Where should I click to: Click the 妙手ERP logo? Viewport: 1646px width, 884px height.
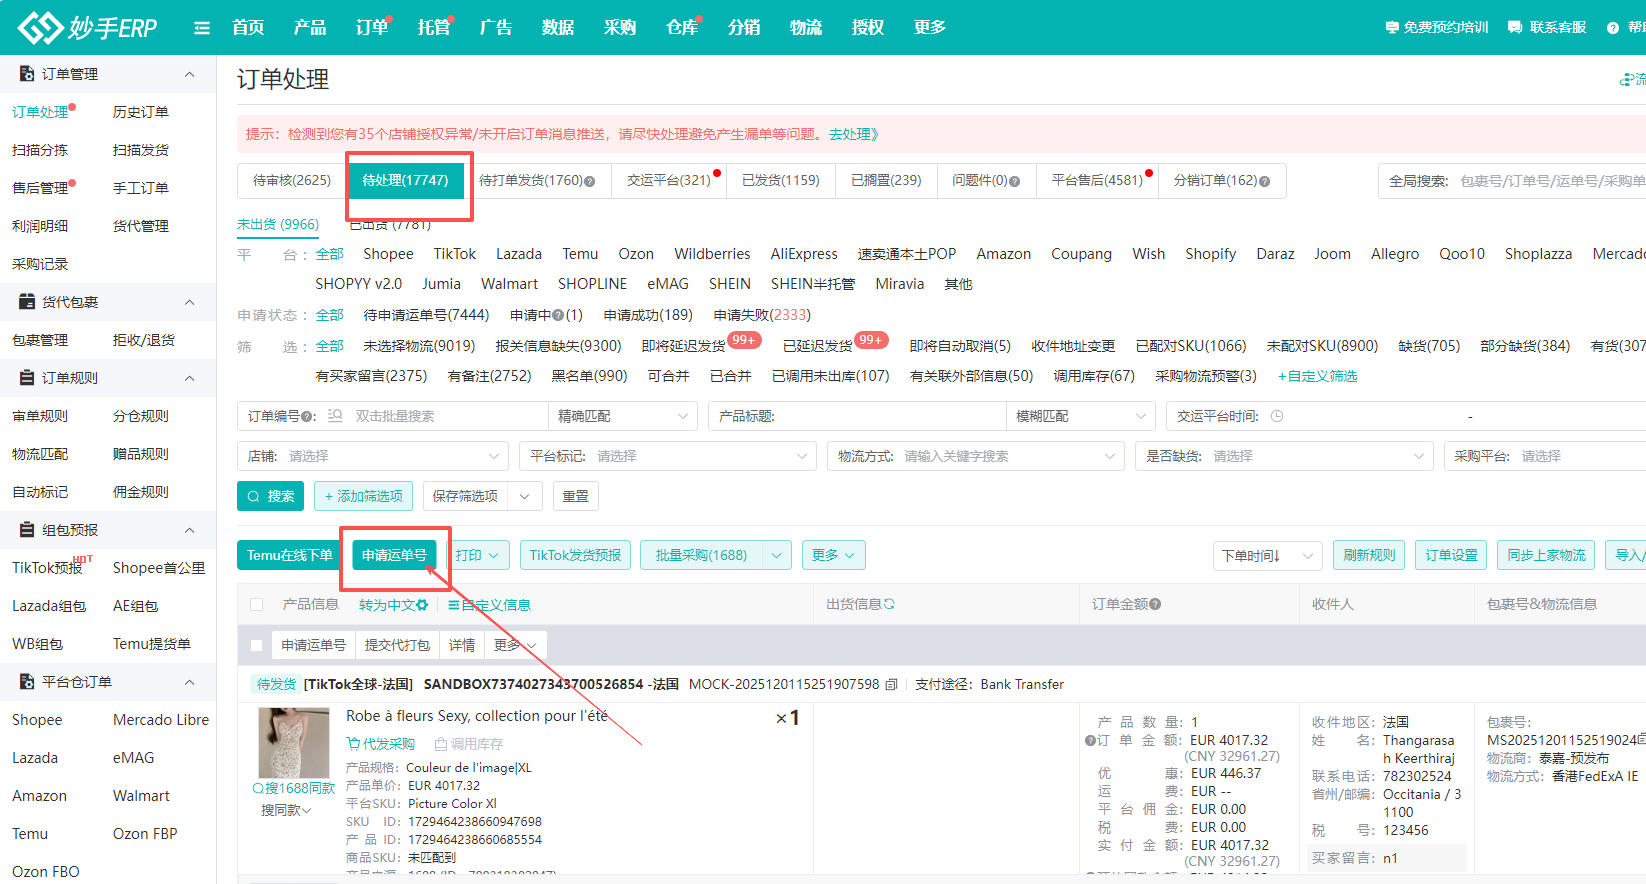(88, 27)
